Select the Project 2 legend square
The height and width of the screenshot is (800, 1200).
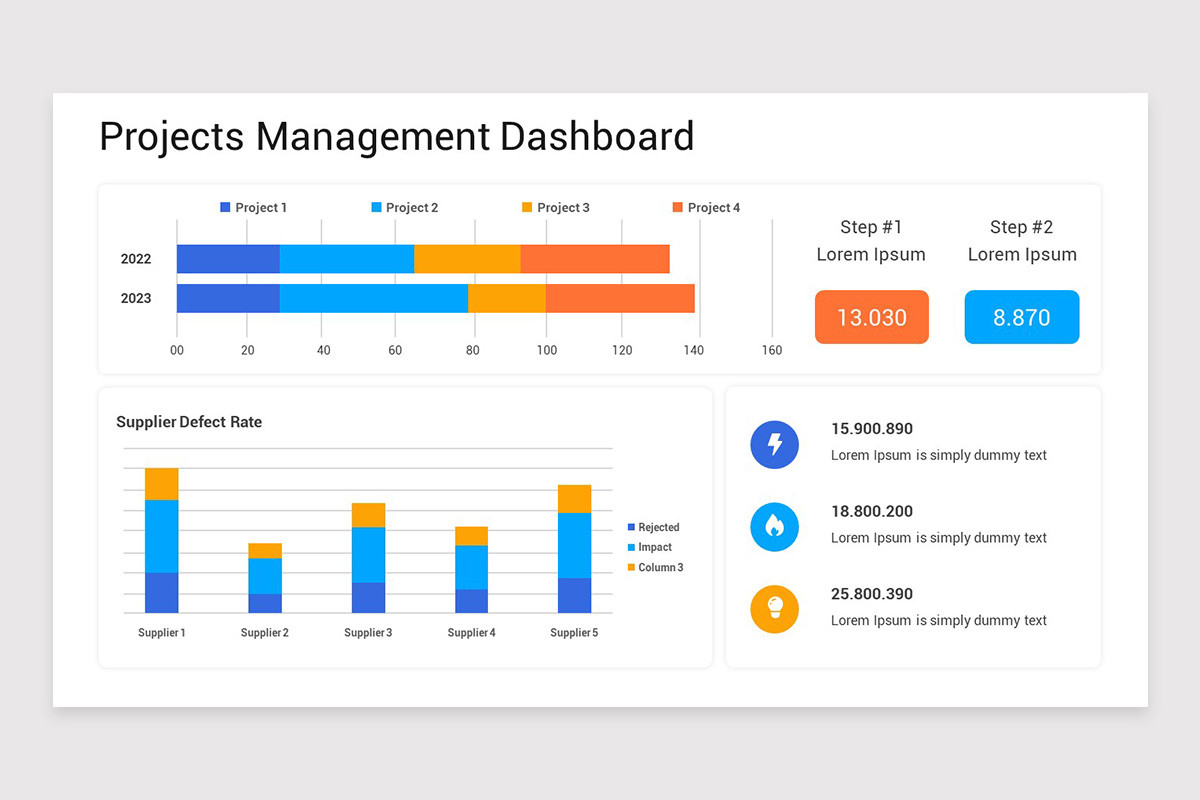coord(376,207)
